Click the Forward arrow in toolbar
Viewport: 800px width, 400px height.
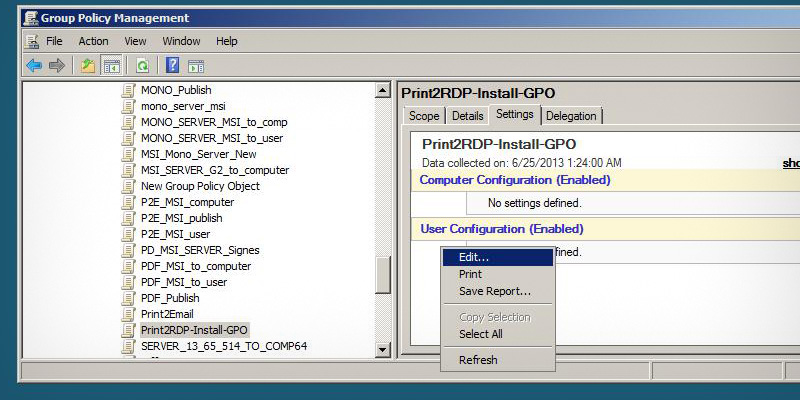(57, 66)
